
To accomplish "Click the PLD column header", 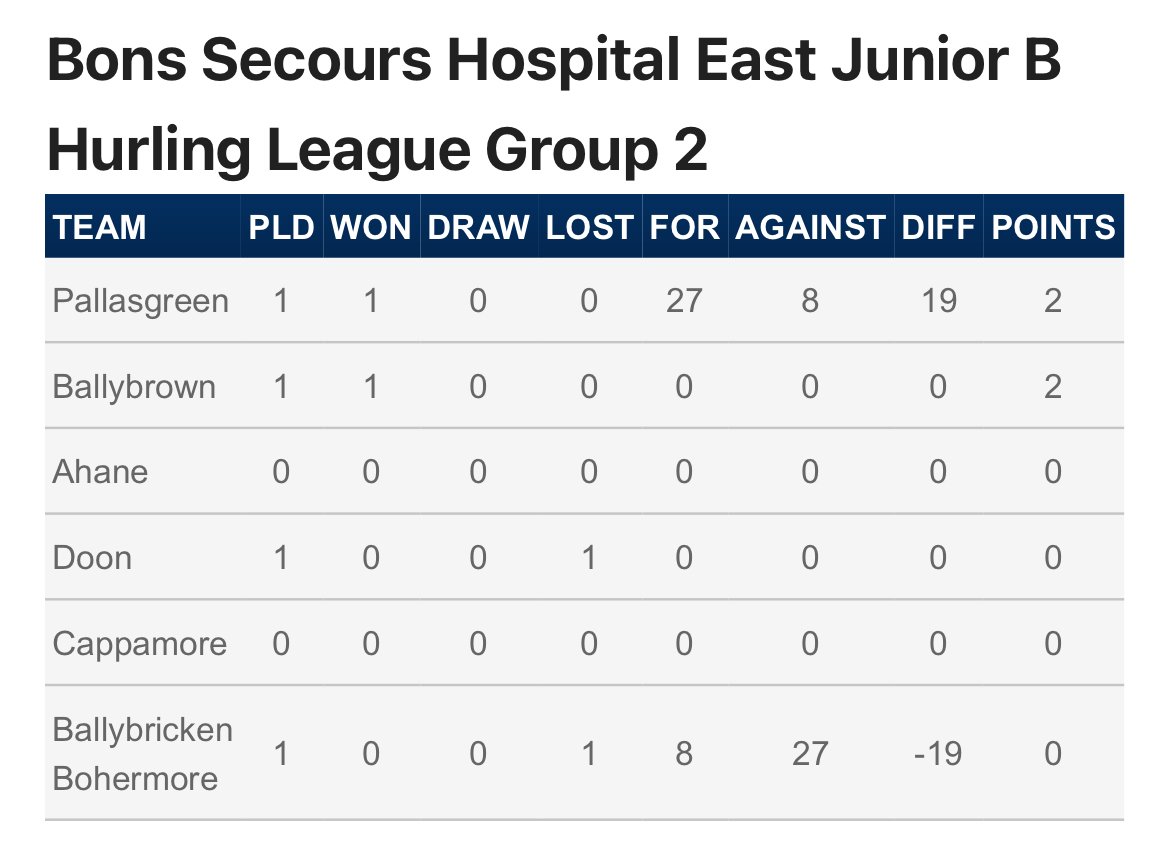I will (x=281, y=228).
